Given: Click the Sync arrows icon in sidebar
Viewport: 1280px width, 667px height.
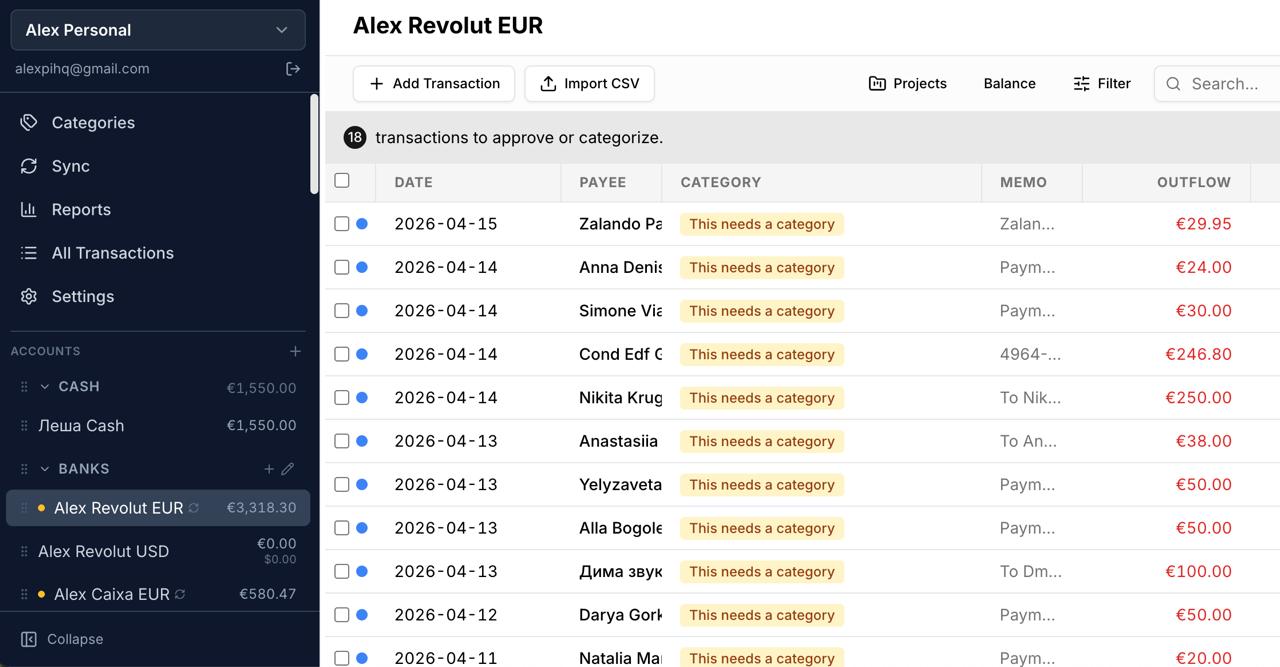Looking at the screenshot, I should point(29,166).
